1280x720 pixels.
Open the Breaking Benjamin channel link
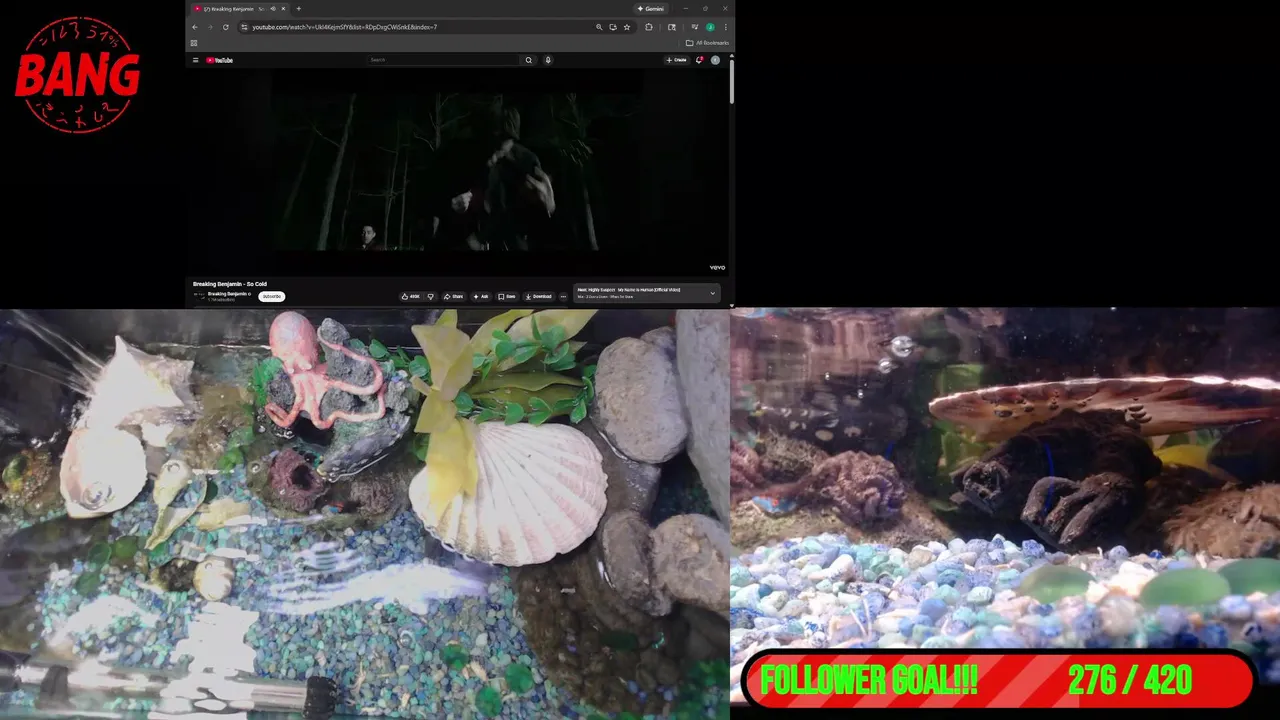coord(229,294)
